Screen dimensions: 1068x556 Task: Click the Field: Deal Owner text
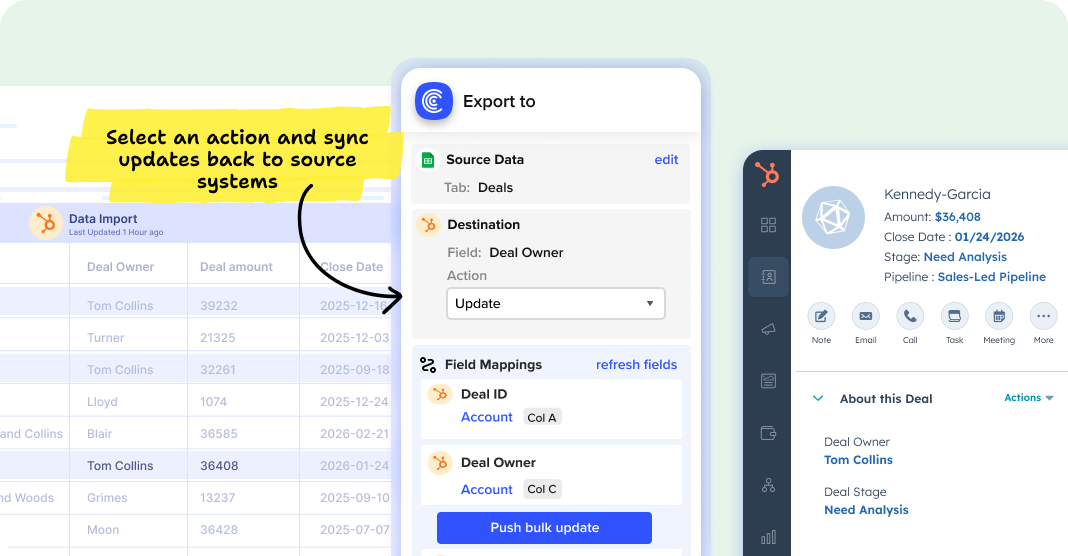pyautogui.click(x=505, y=253)
